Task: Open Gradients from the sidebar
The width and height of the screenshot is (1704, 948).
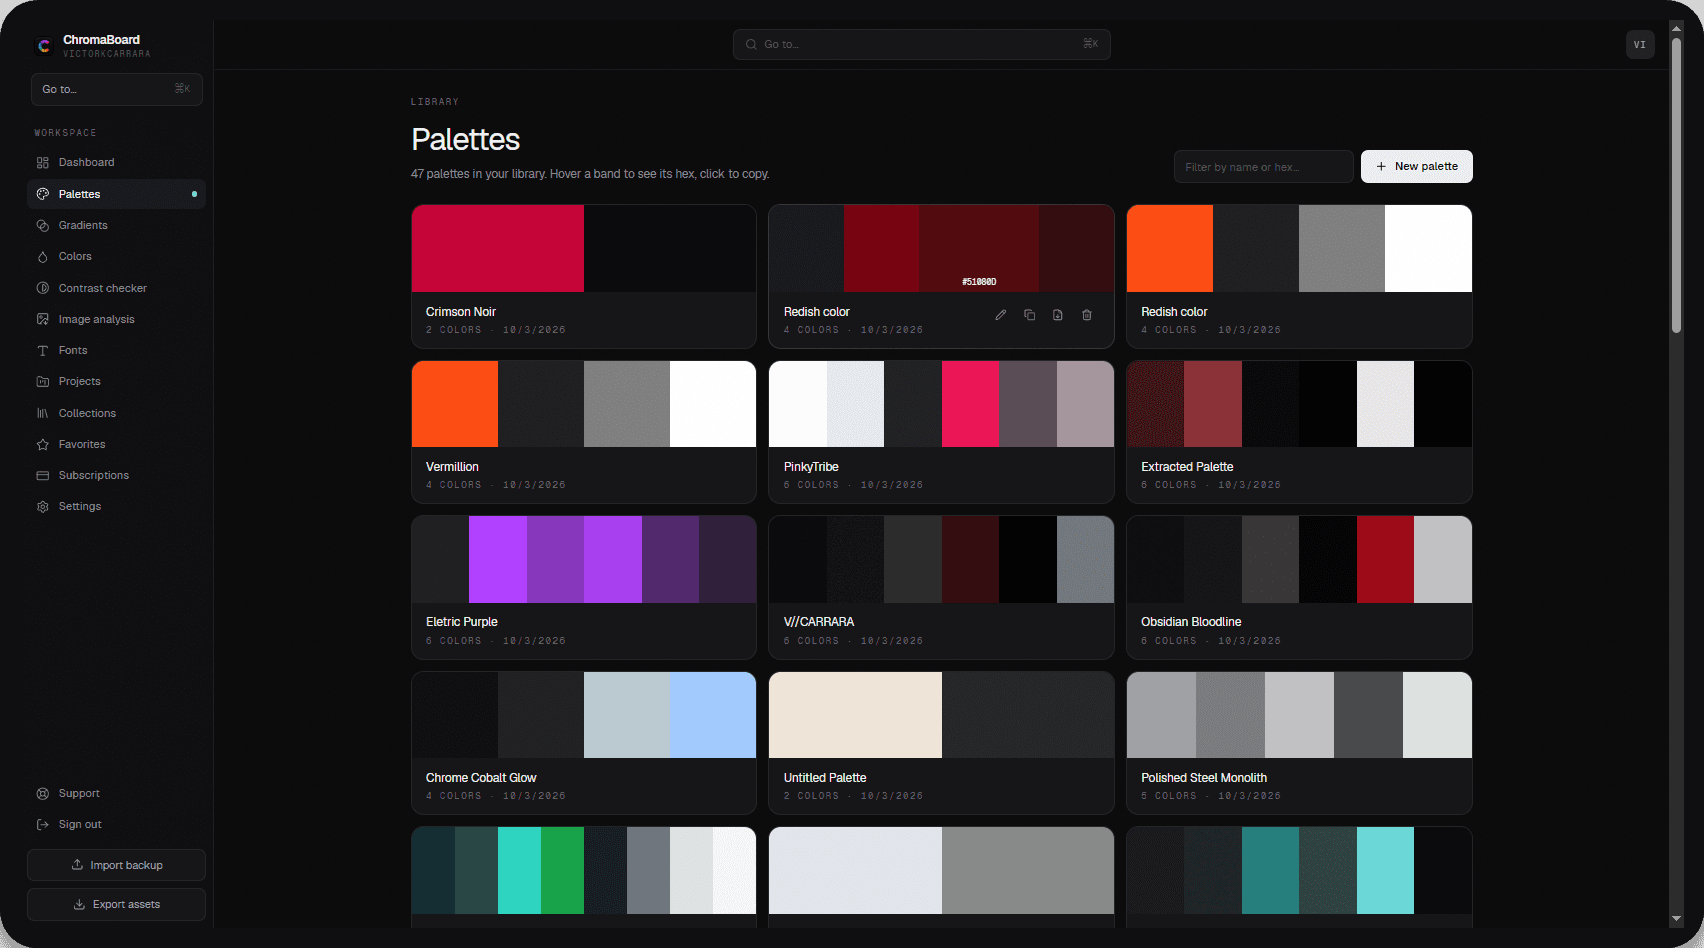Action: (116, 225)
